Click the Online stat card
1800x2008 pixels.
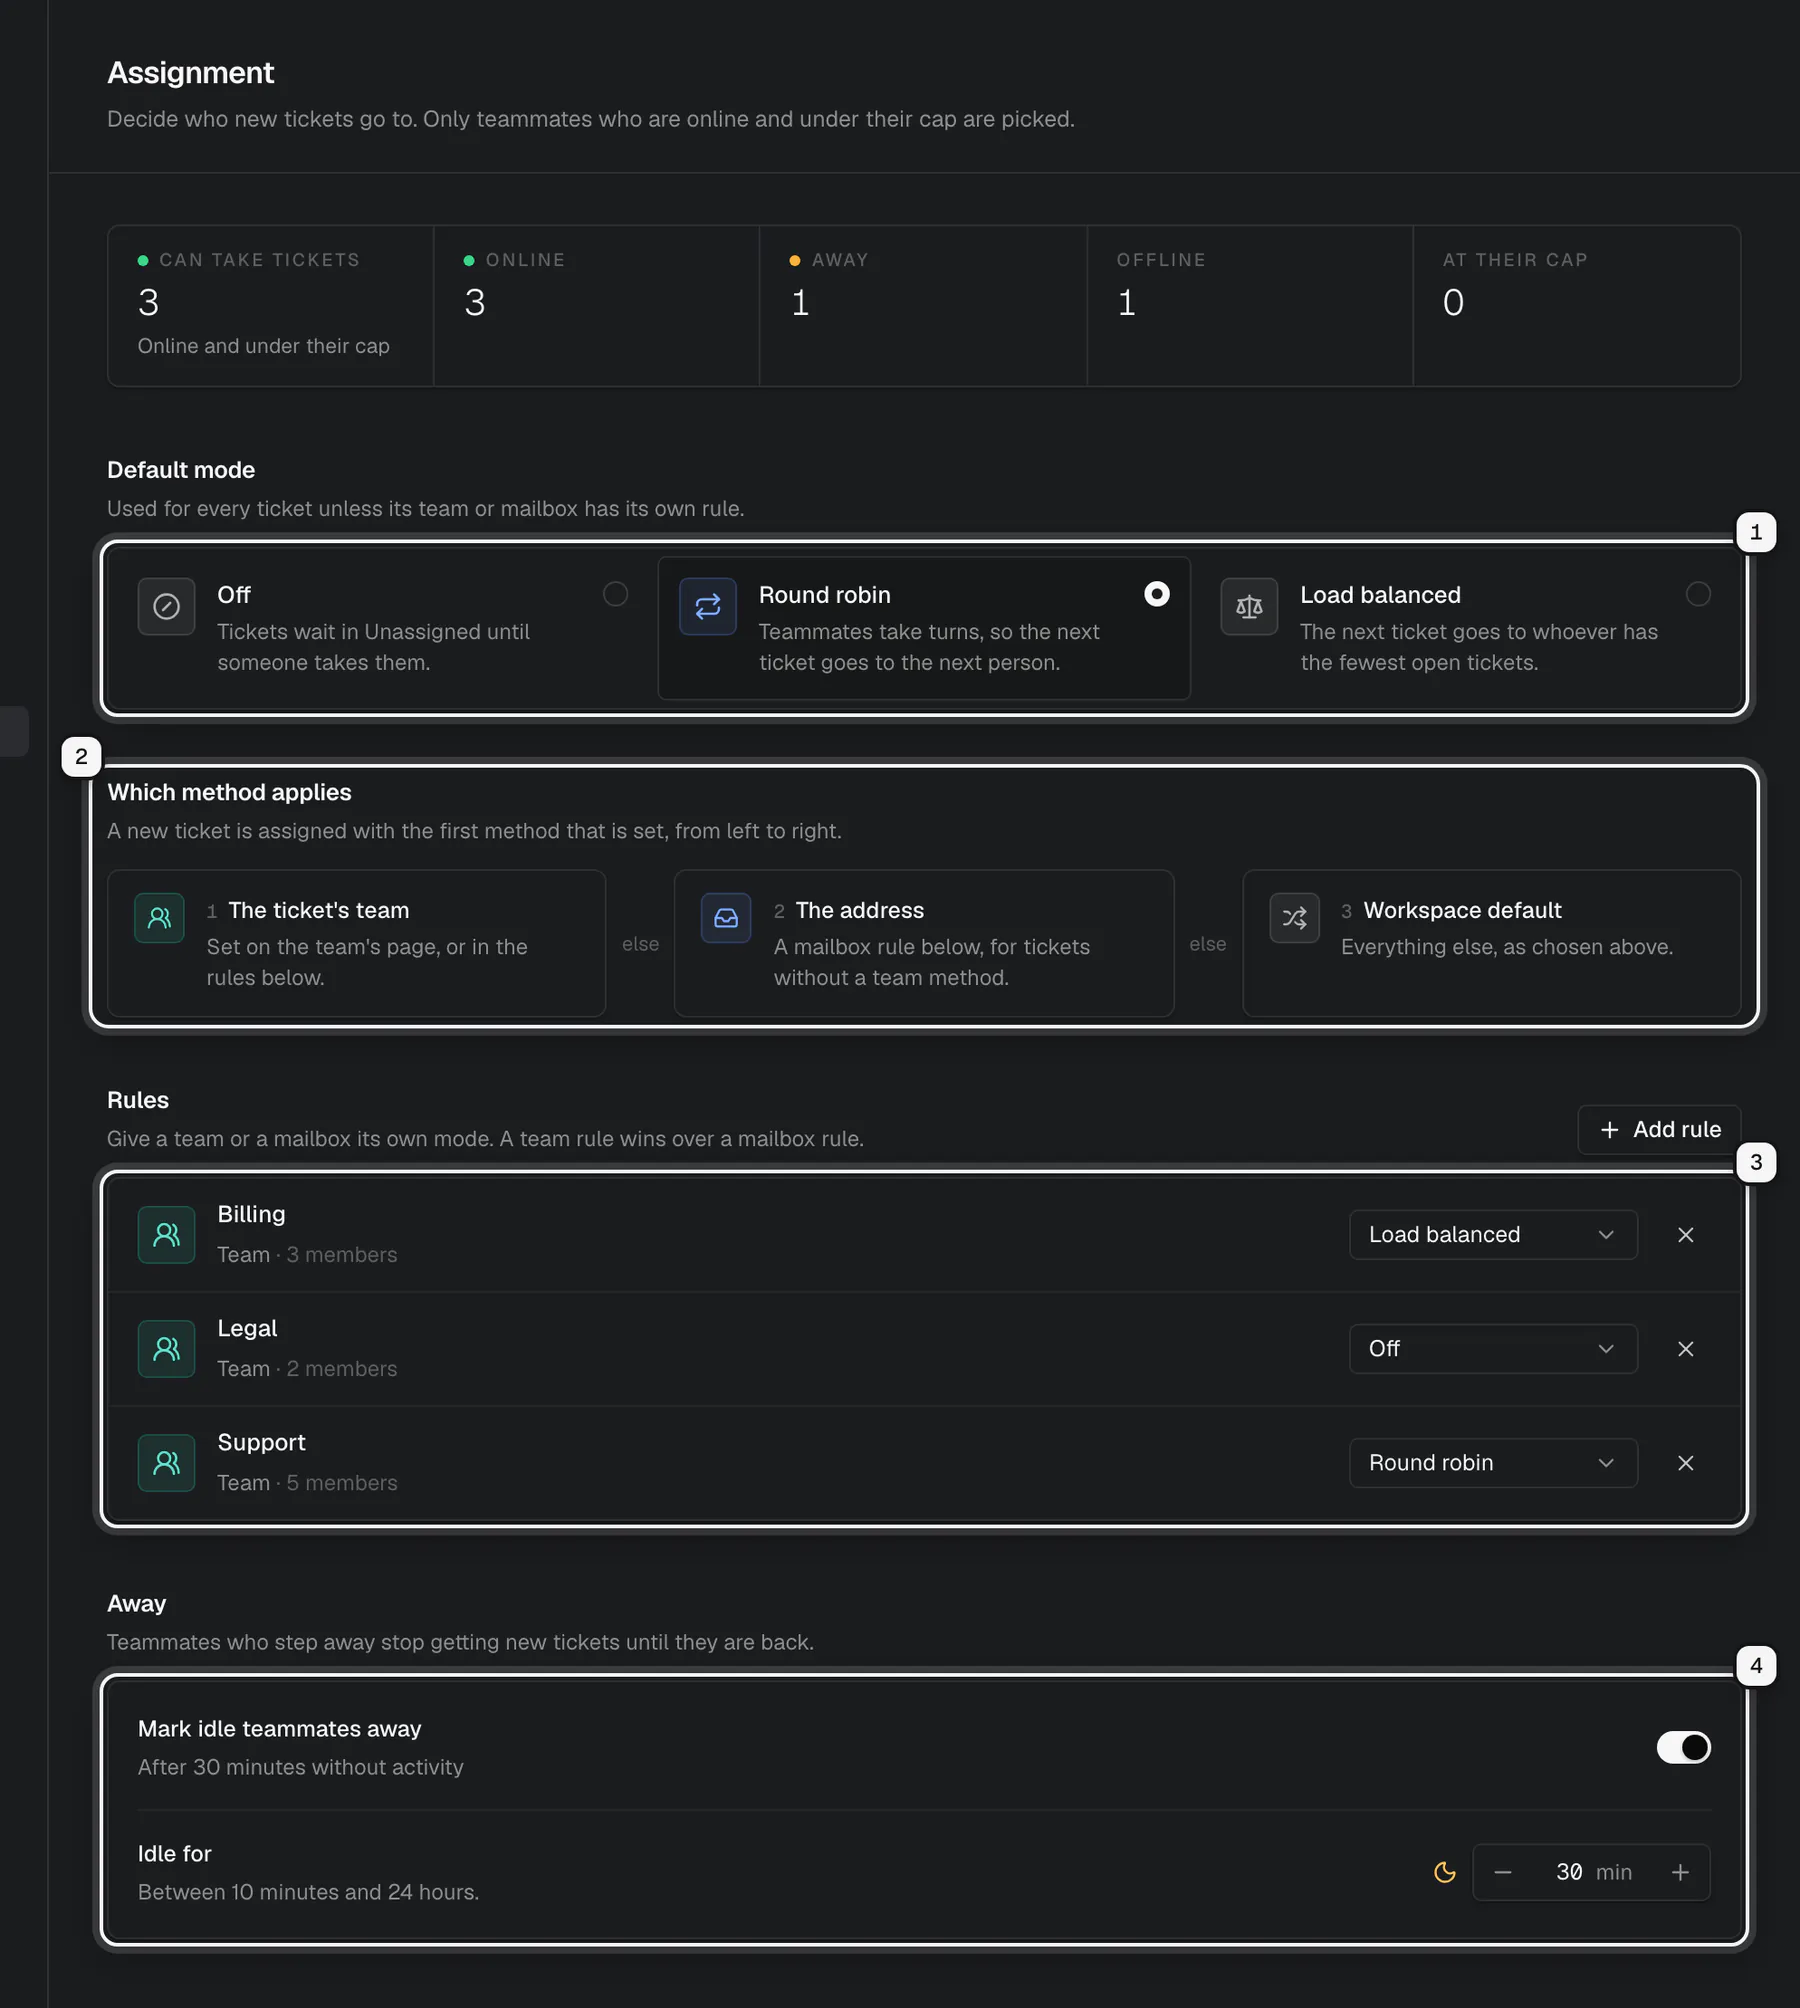click(x=596, y=306)
